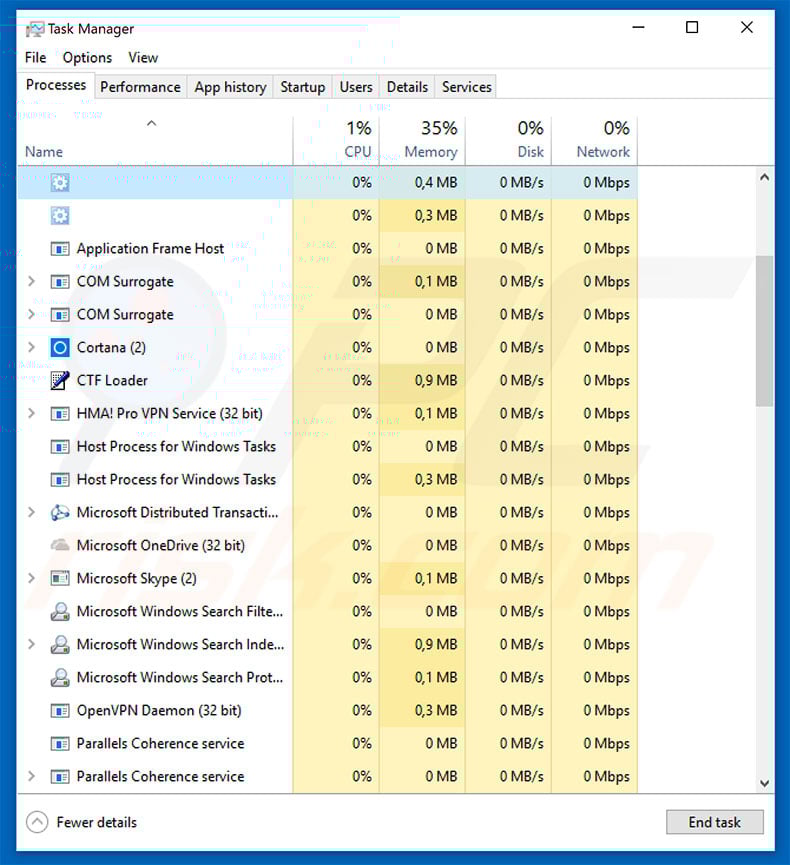Open the Options menu
Screen dimensions: 790x865
pos(87,57)
